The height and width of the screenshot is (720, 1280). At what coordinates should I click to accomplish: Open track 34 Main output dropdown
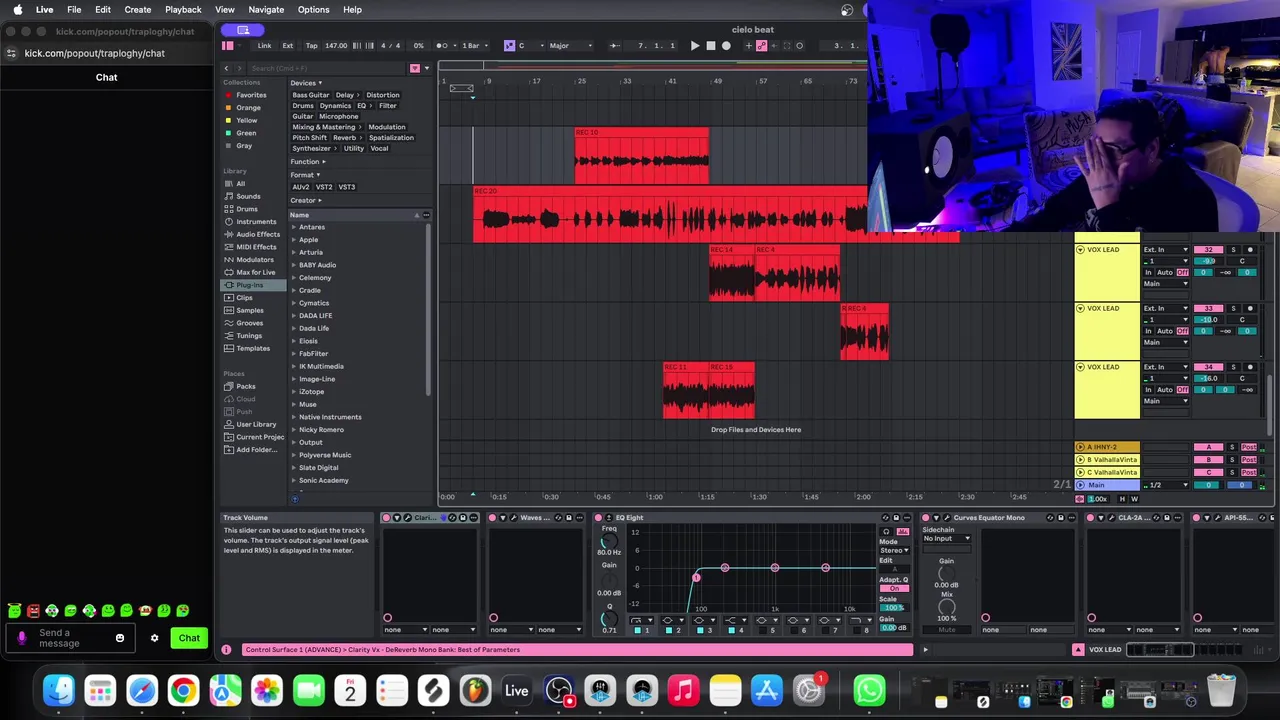pos(1165,401)
